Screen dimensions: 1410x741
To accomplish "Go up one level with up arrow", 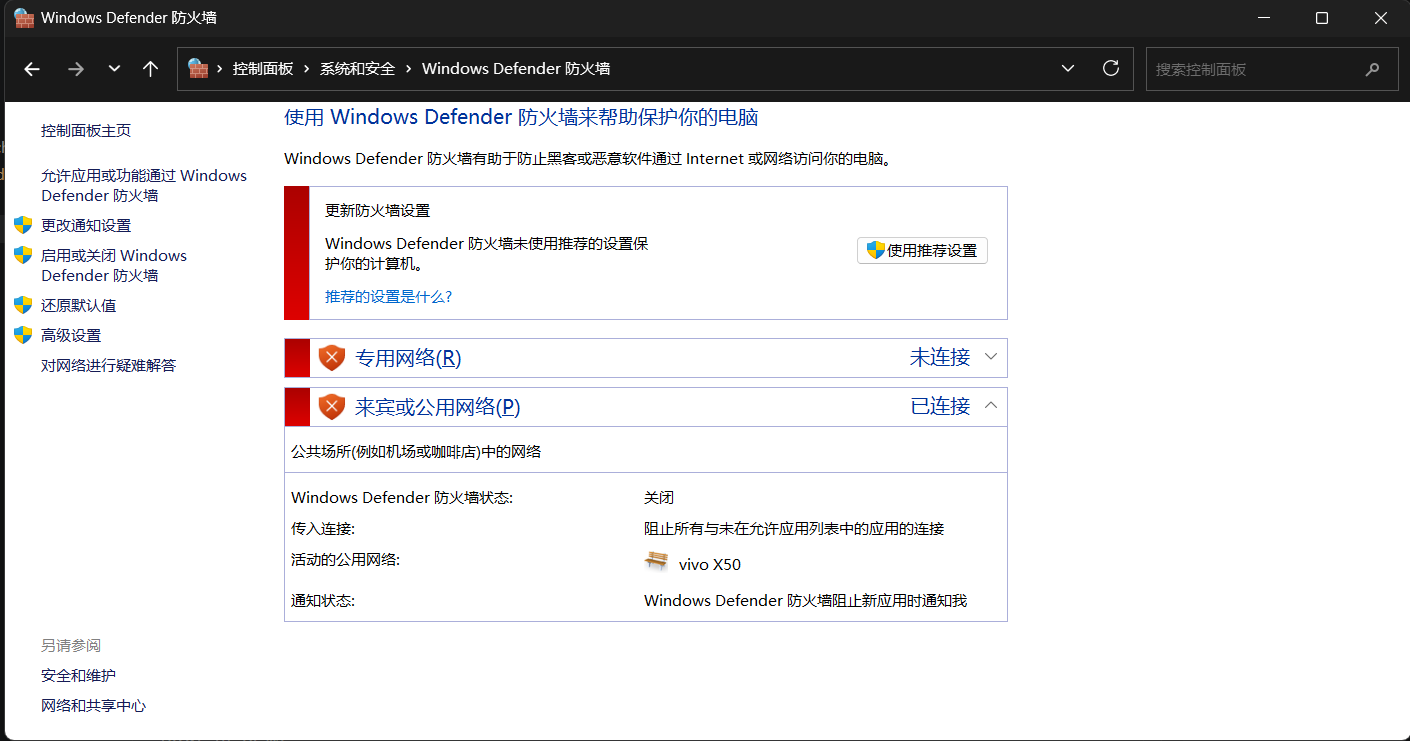I will point(150,69).
